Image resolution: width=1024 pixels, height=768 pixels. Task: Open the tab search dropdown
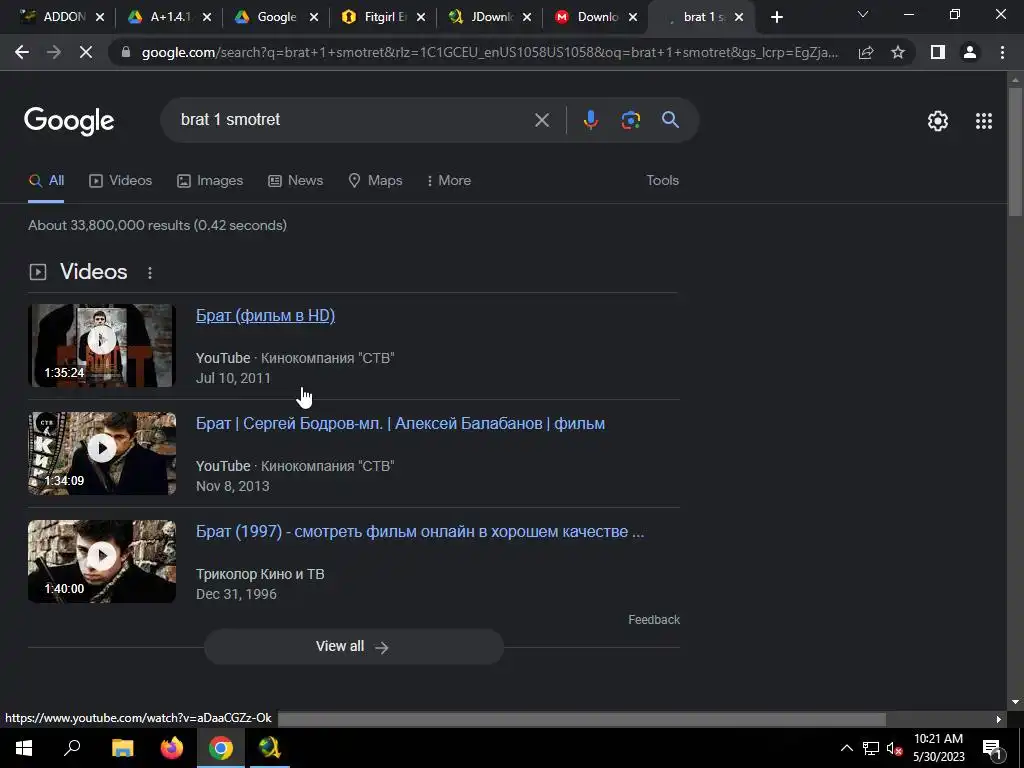863,14
